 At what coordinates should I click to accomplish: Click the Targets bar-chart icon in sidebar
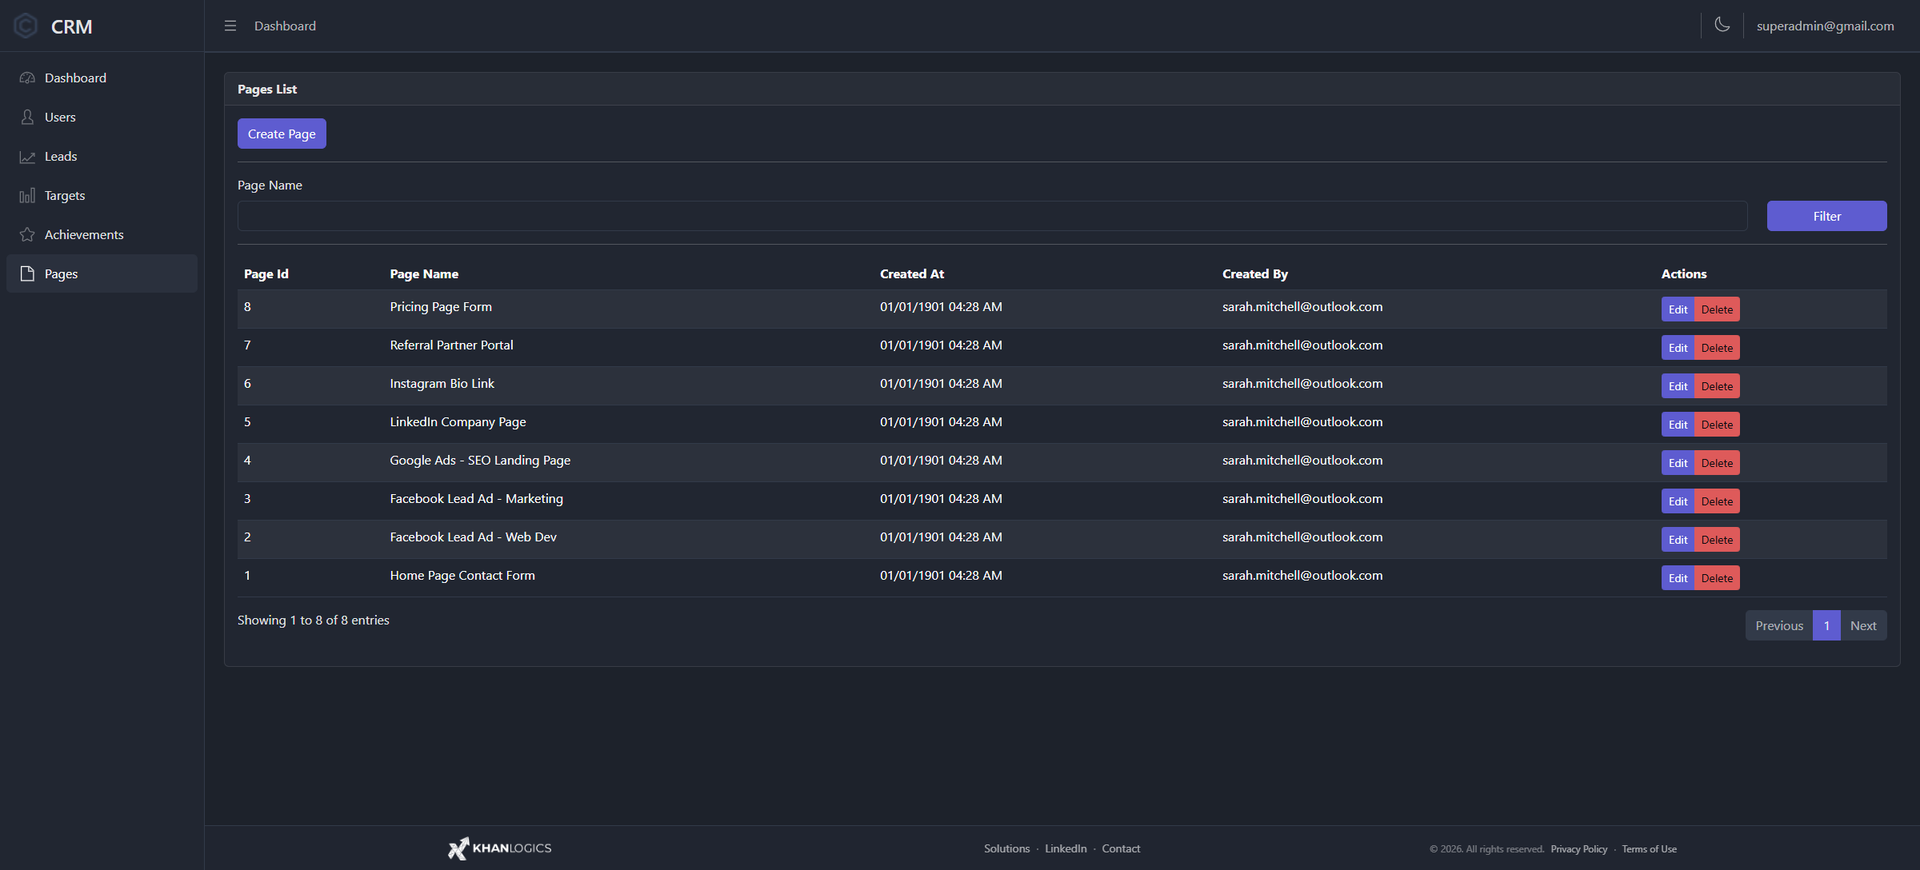(x=27, y=196)
